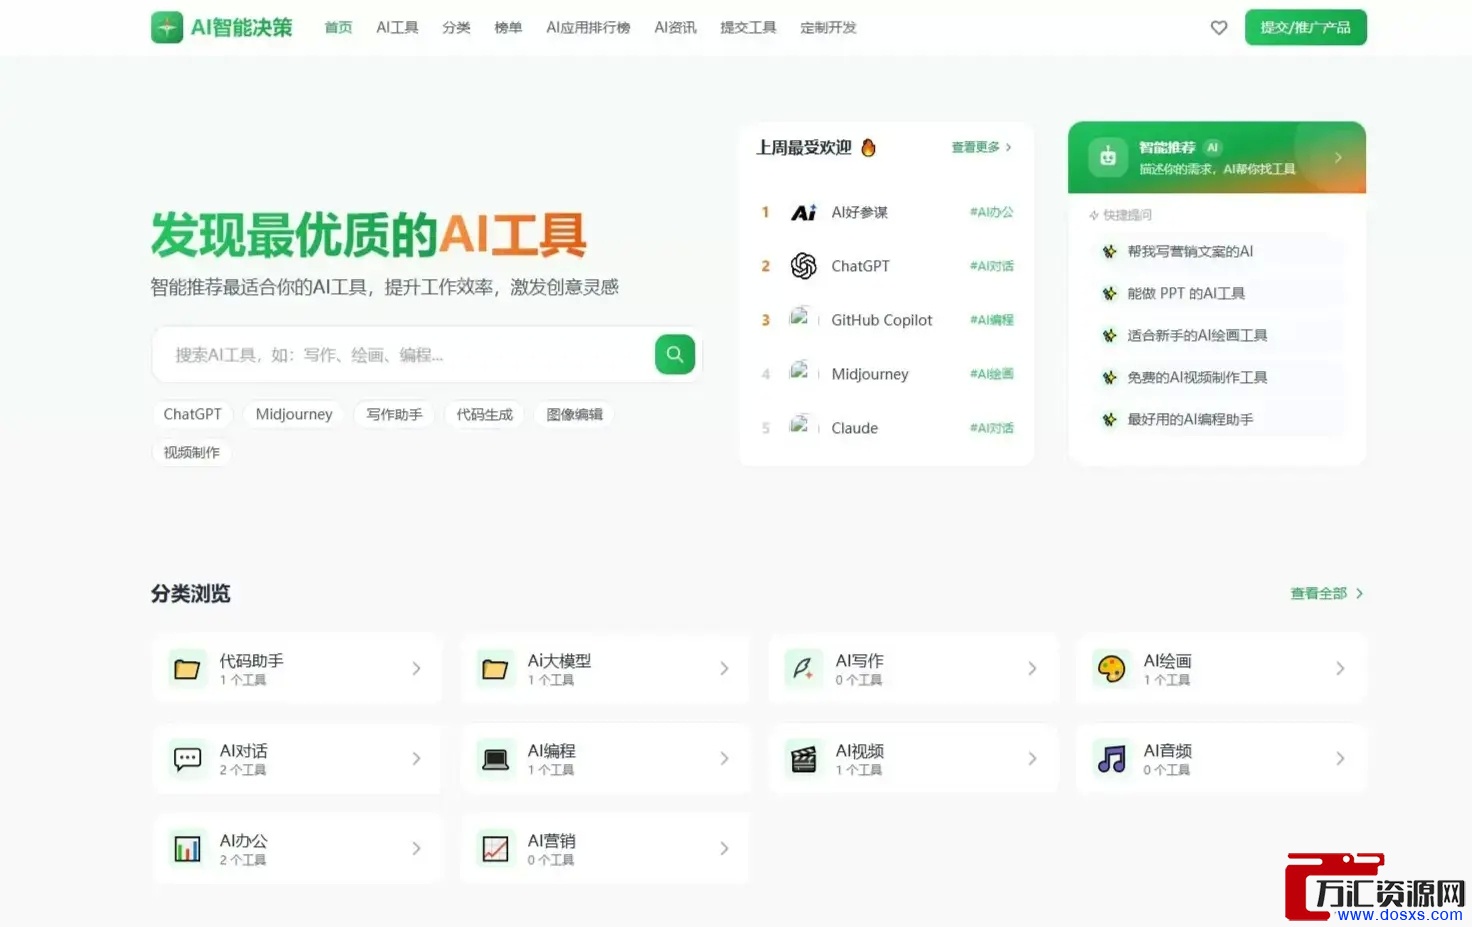Click the AI对话 speech bubble icon
This screenshot has width=1472, height=927.
[x=187, y=759]
